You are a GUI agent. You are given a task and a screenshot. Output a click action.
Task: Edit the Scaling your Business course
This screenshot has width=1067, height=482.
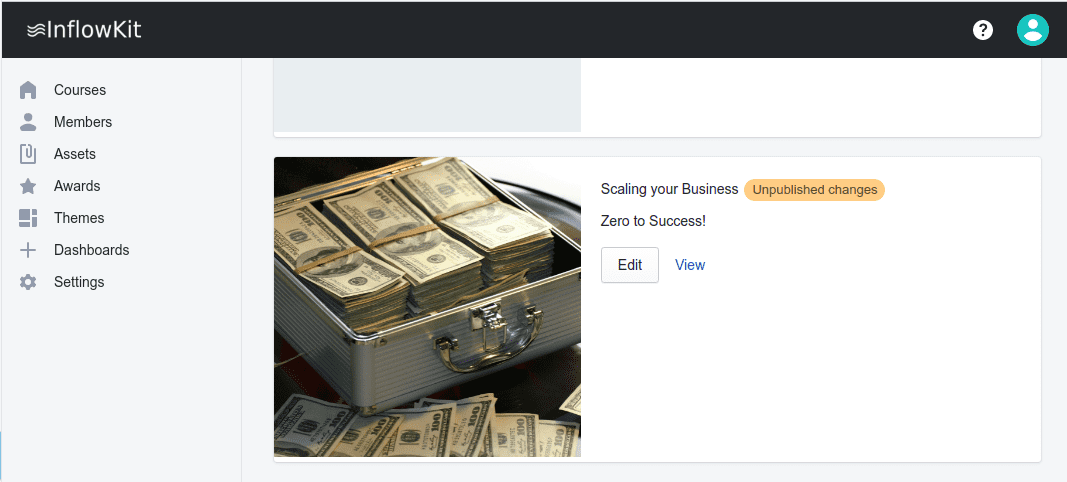tap(629, 265)
